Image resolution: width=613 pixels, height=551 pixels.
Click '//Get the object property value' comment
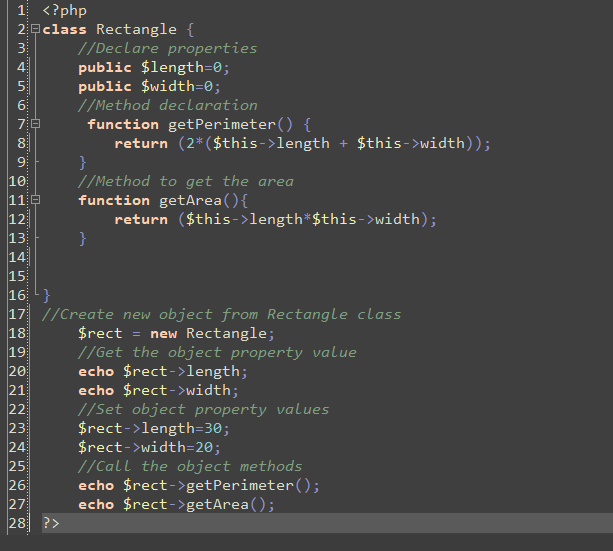pyautogui.click(x=217, y=352)
